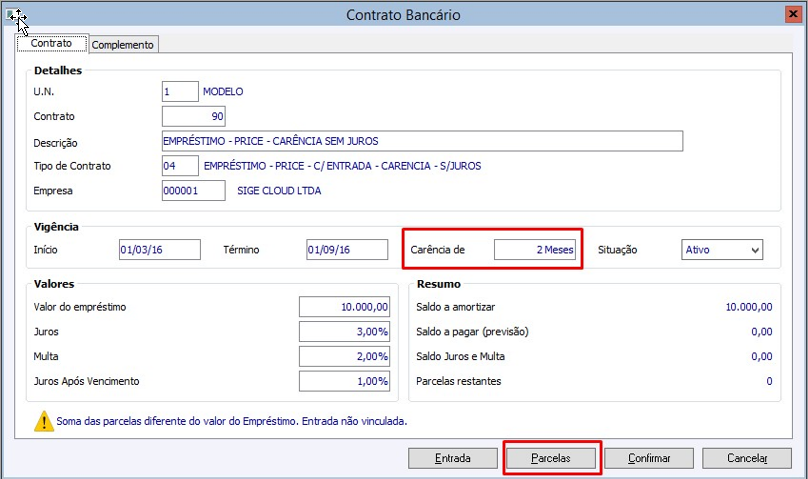Edit the Descrição text field
This screenshot has height=479, width=808.
421,141
